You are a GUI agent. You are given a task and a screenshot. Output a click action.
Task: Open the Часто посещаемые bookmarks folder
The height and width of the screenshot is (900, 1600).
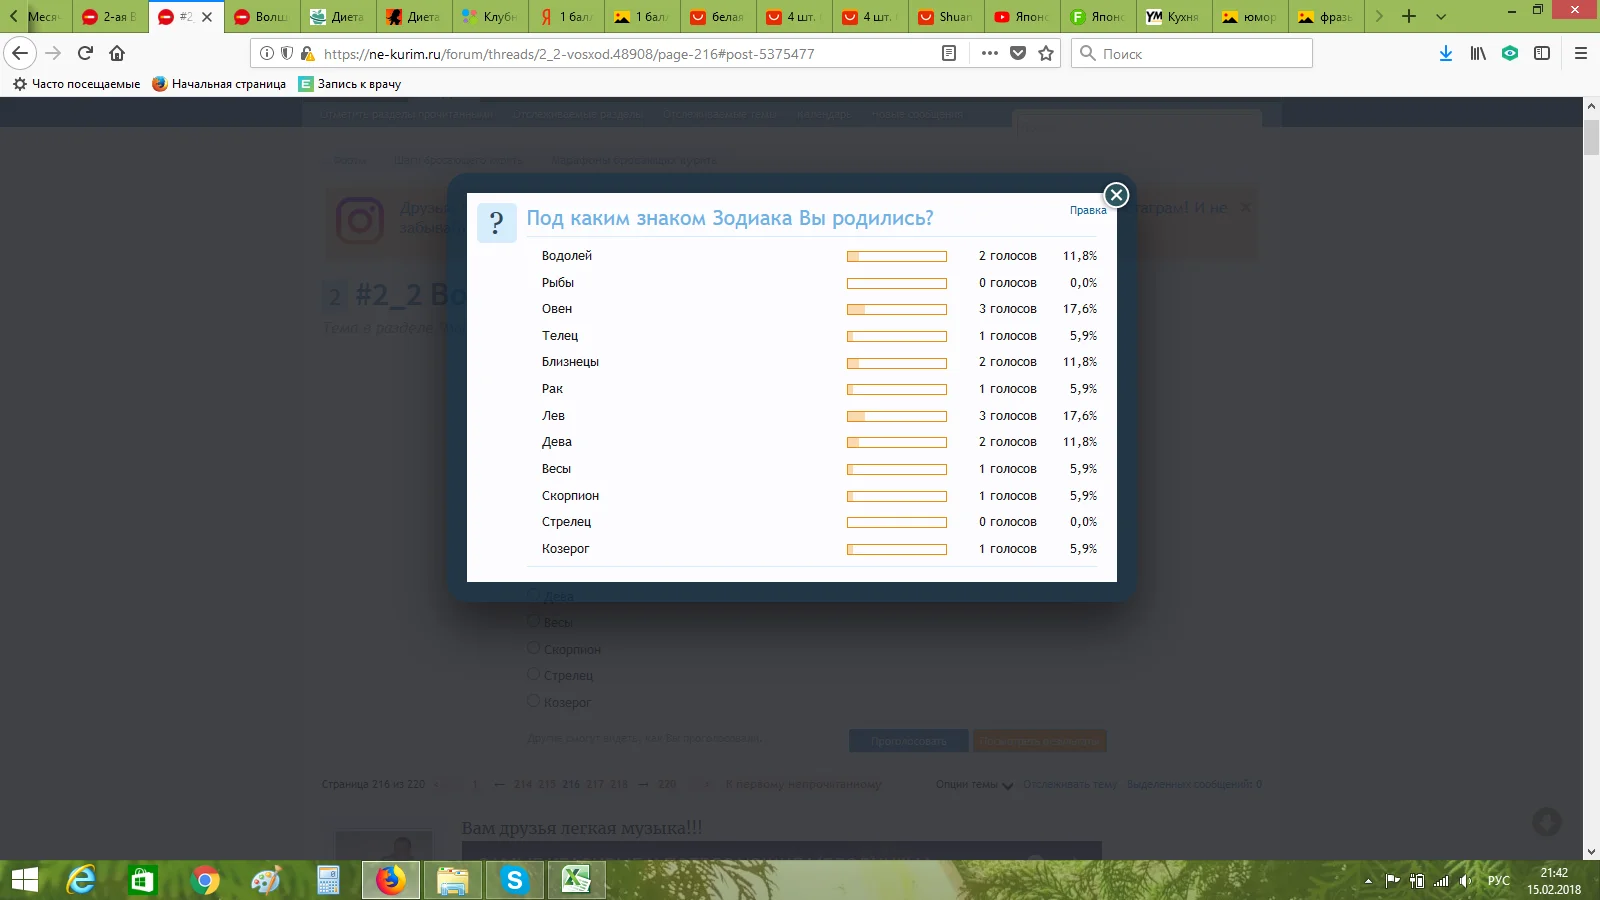point(76,84)
